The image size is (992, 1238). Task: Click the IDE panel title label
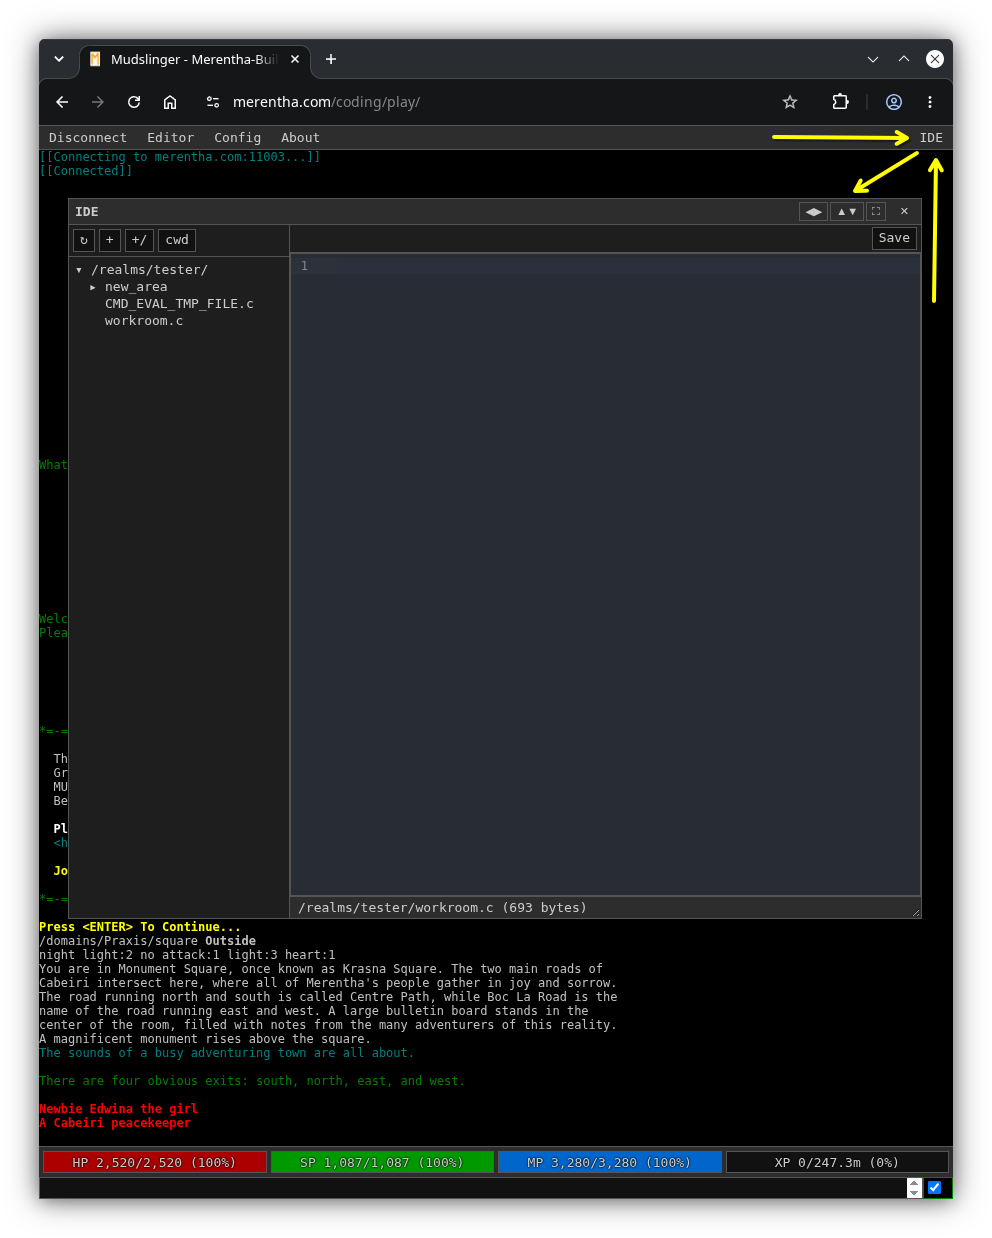point(87,212)
